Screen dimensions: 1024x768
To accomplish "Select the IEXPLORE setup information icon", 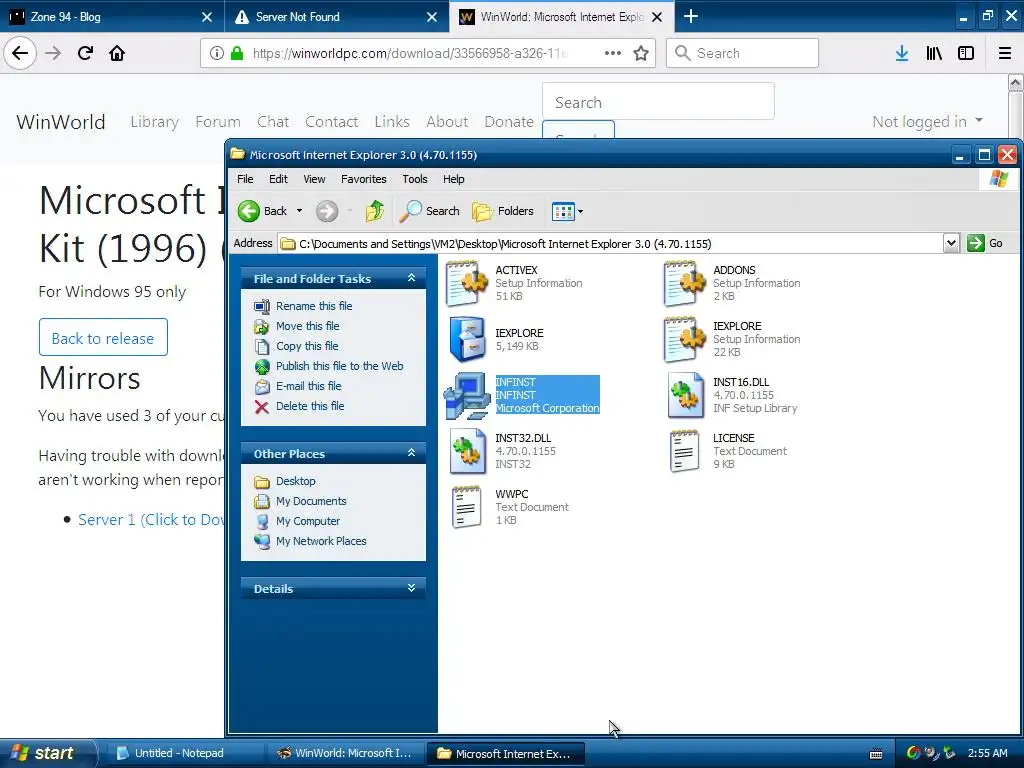I will click(684, 339).
